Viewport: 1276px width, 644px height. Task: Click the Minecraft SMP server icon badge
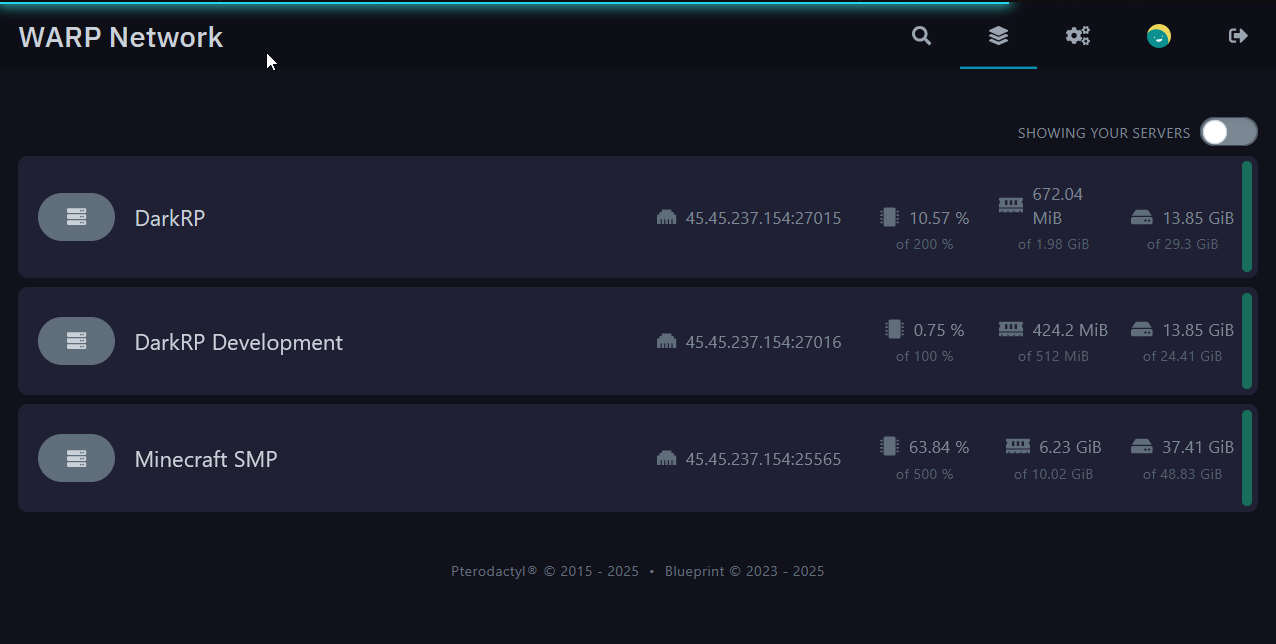[x=76, y=458]
